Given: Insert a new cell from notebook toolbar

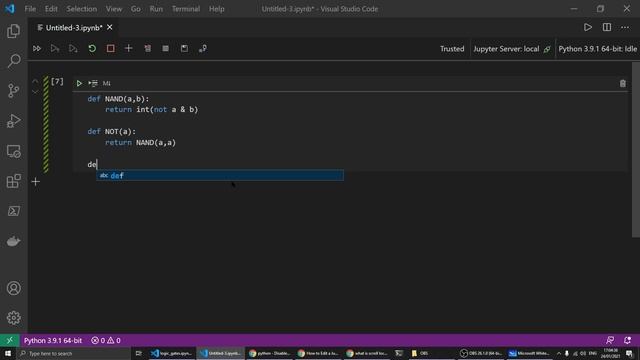Looking at the screenshot, I should pyautogui.click(x=129, y=49).
